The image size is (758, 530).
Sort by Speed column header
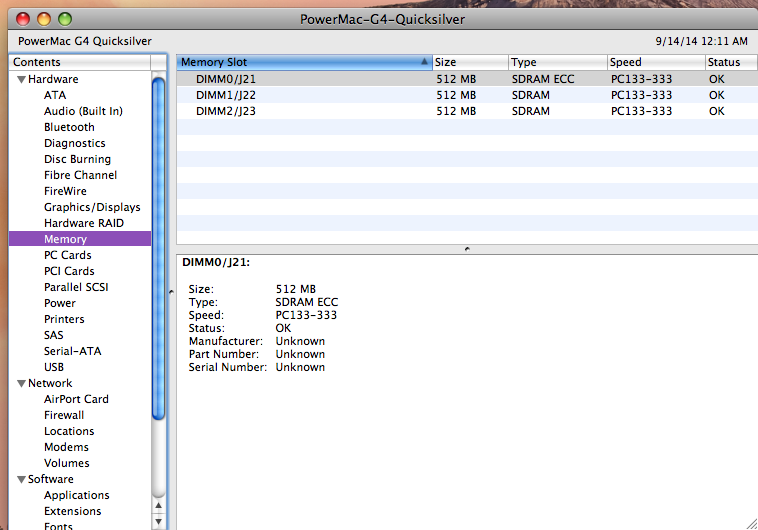656,62
